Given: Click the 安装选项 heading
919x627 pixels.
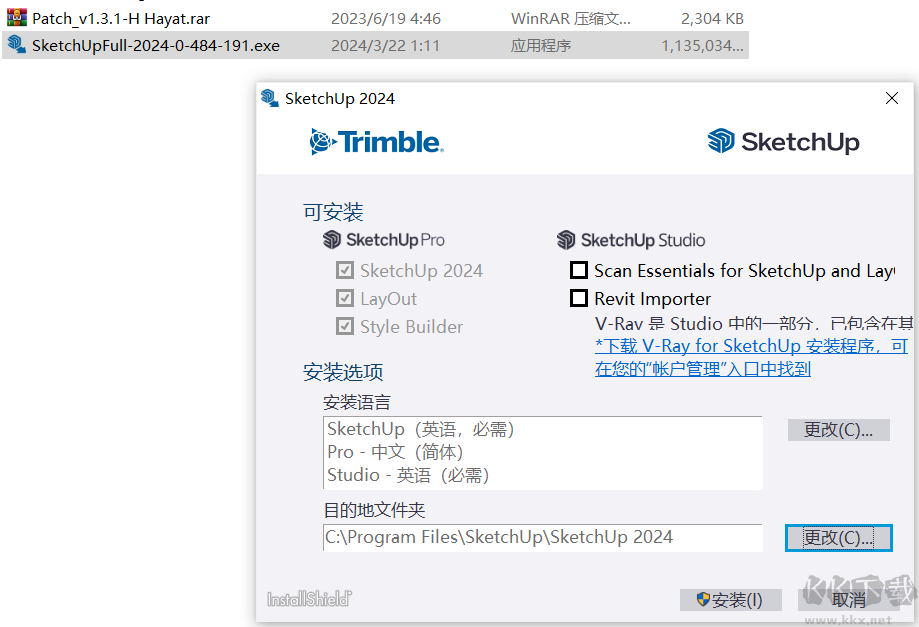Looking at the screenshot, I should 343,372.
